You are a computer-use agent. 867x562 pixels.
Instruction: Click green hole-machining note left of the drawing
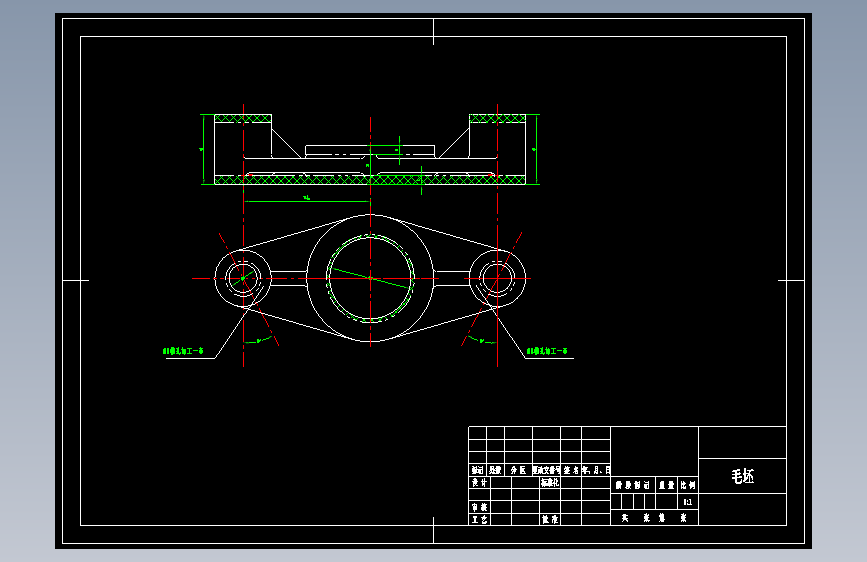tap(183, 351)
